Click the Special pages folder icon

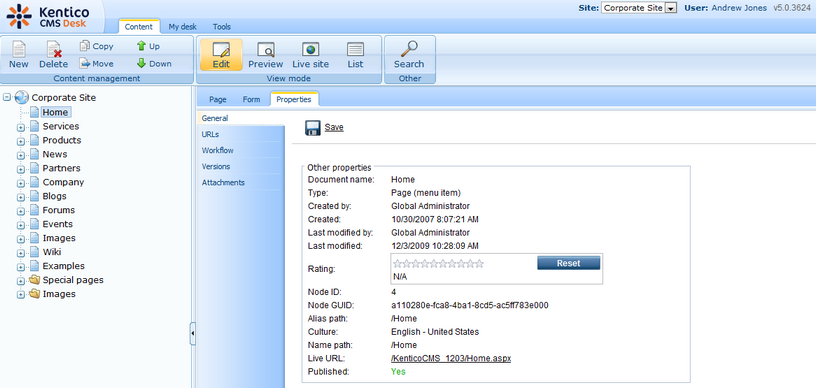[34, 280]
